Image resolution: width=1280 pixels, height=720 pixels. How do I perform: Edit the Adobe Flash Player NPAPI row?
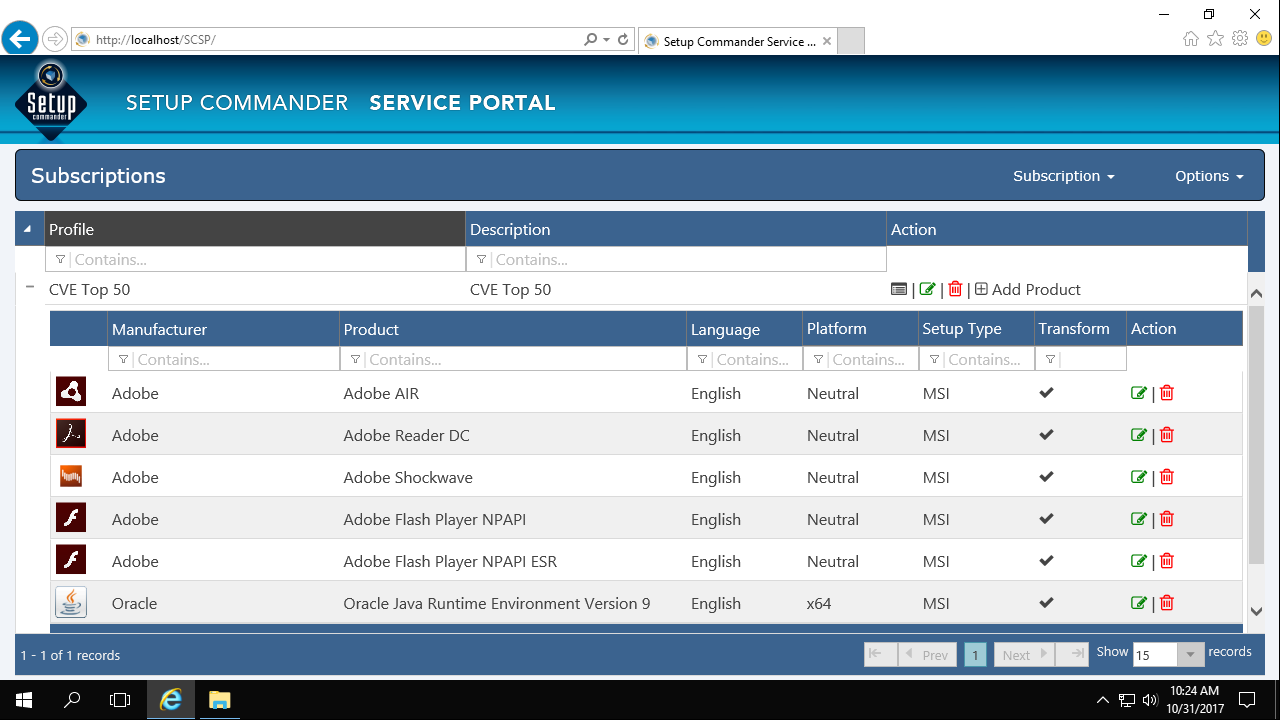(x=1139, y=519)
